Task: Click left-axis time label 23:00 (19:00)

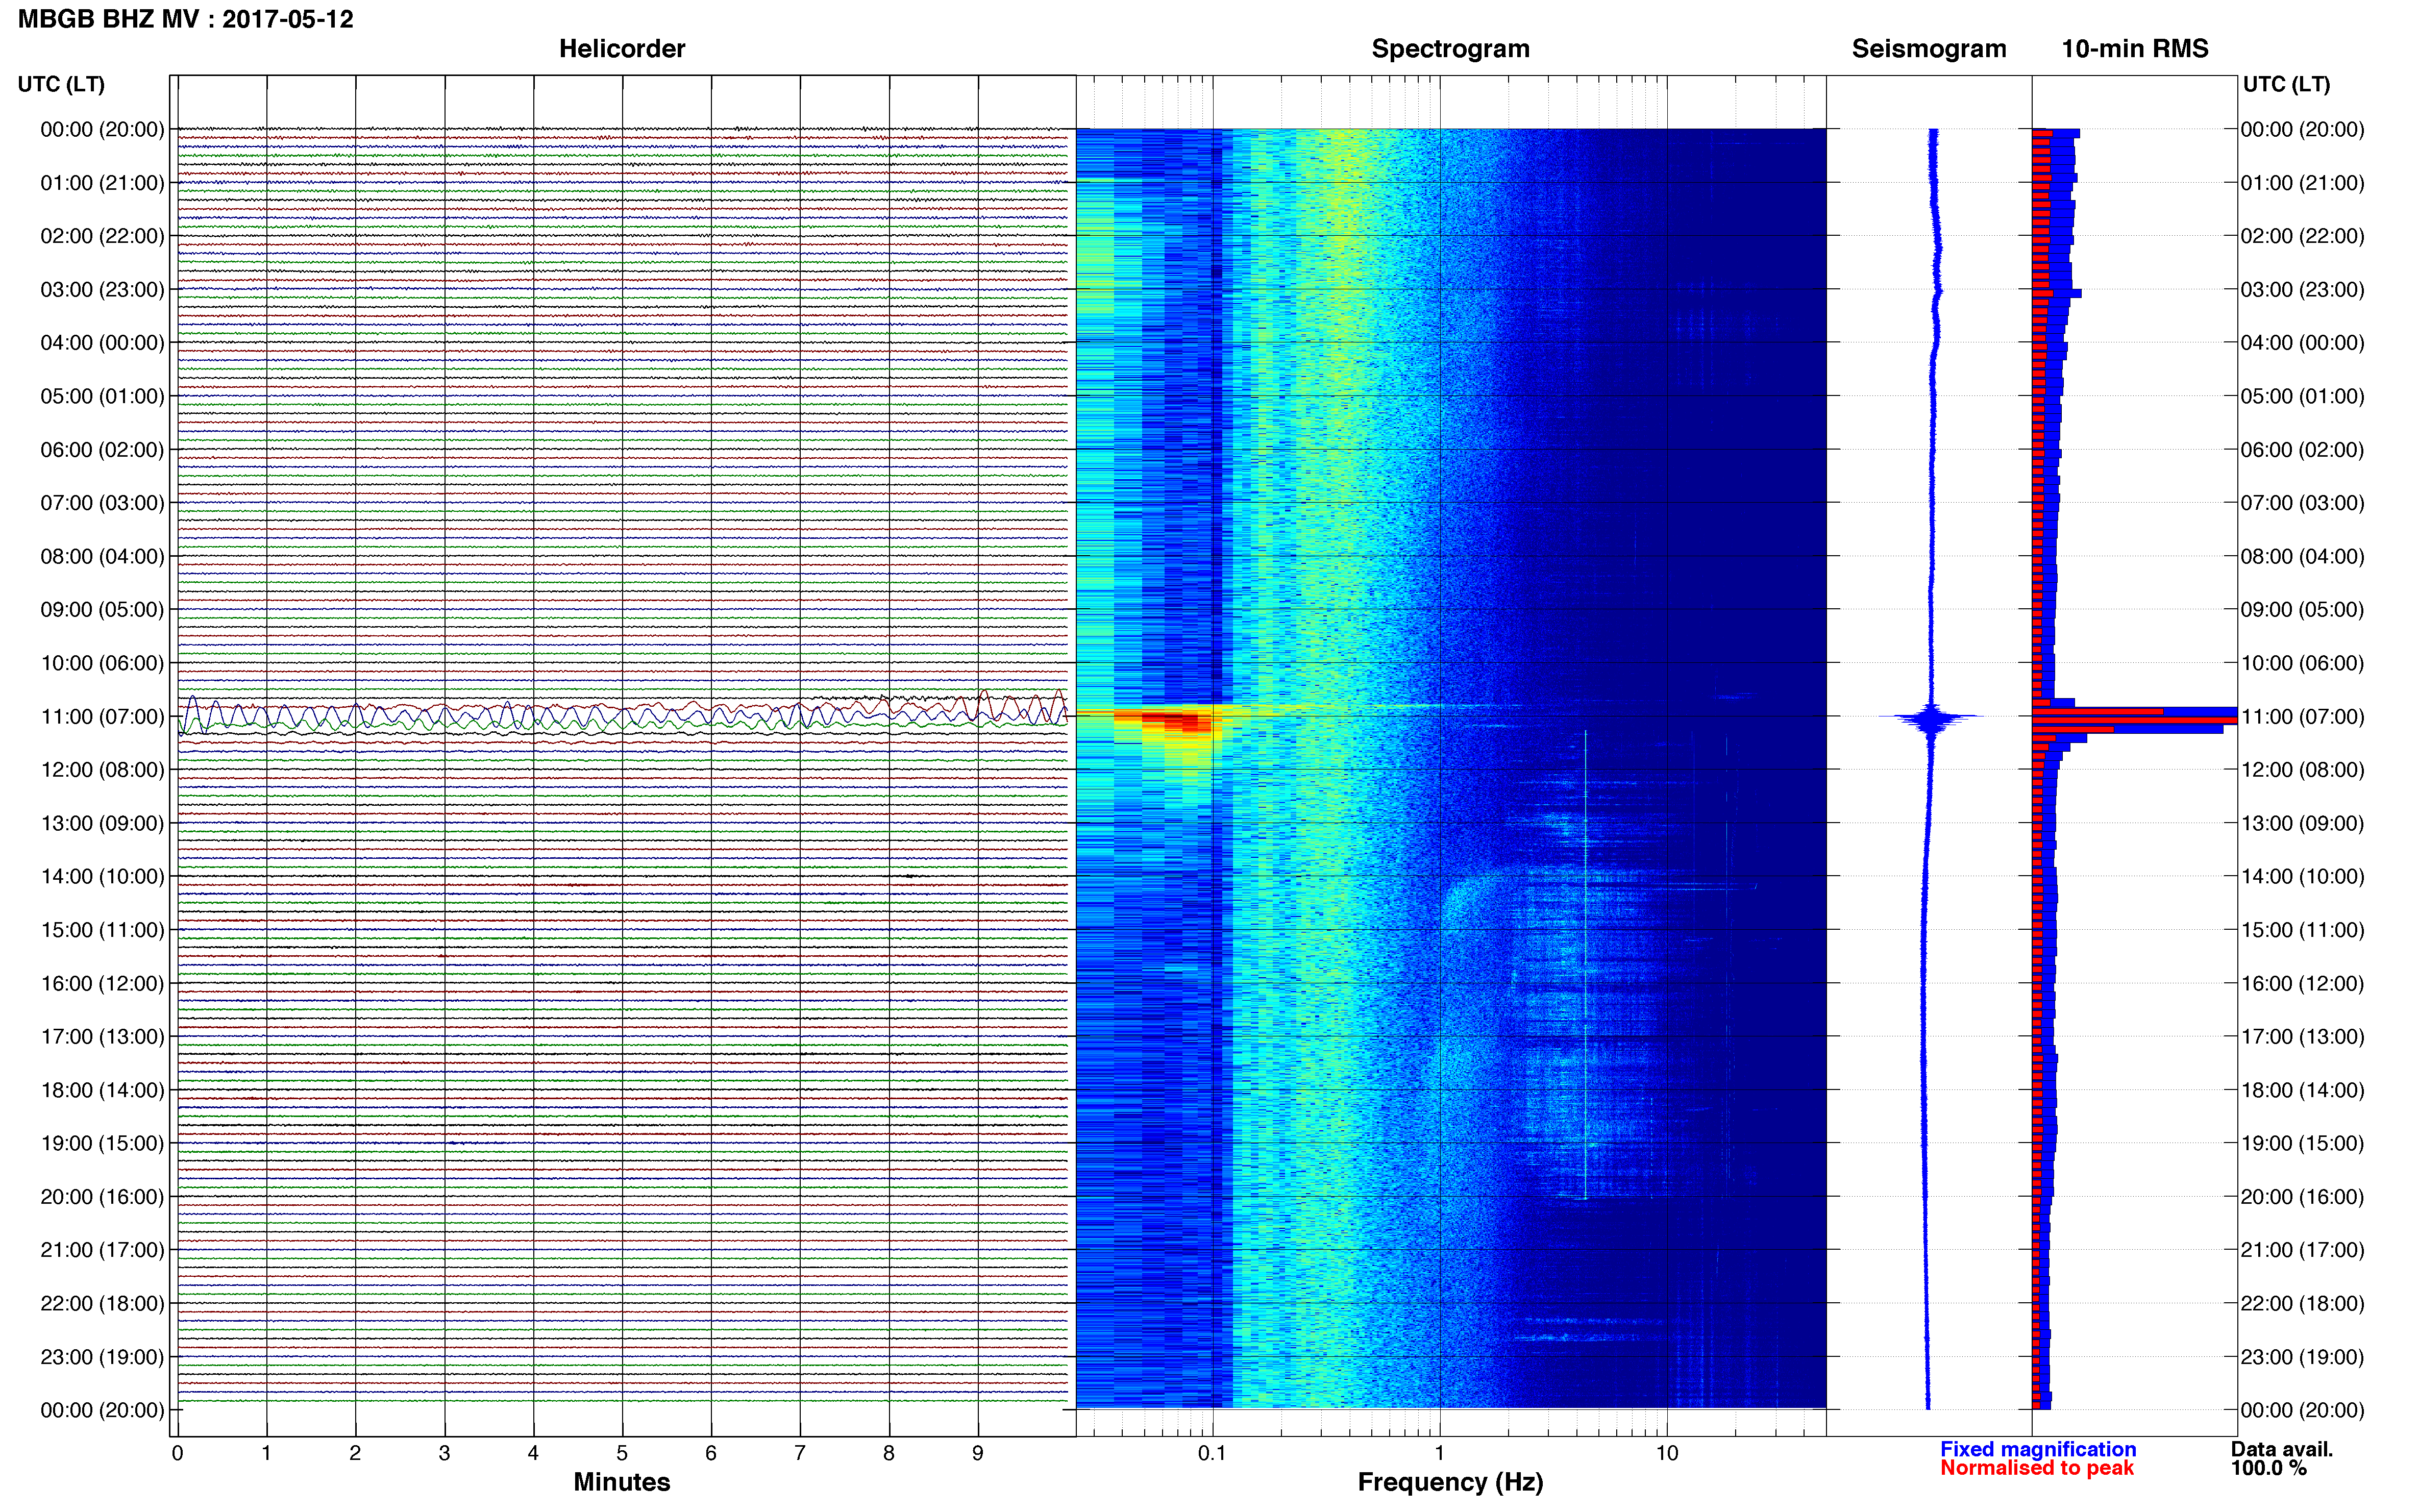Action: coord(102,1357)
